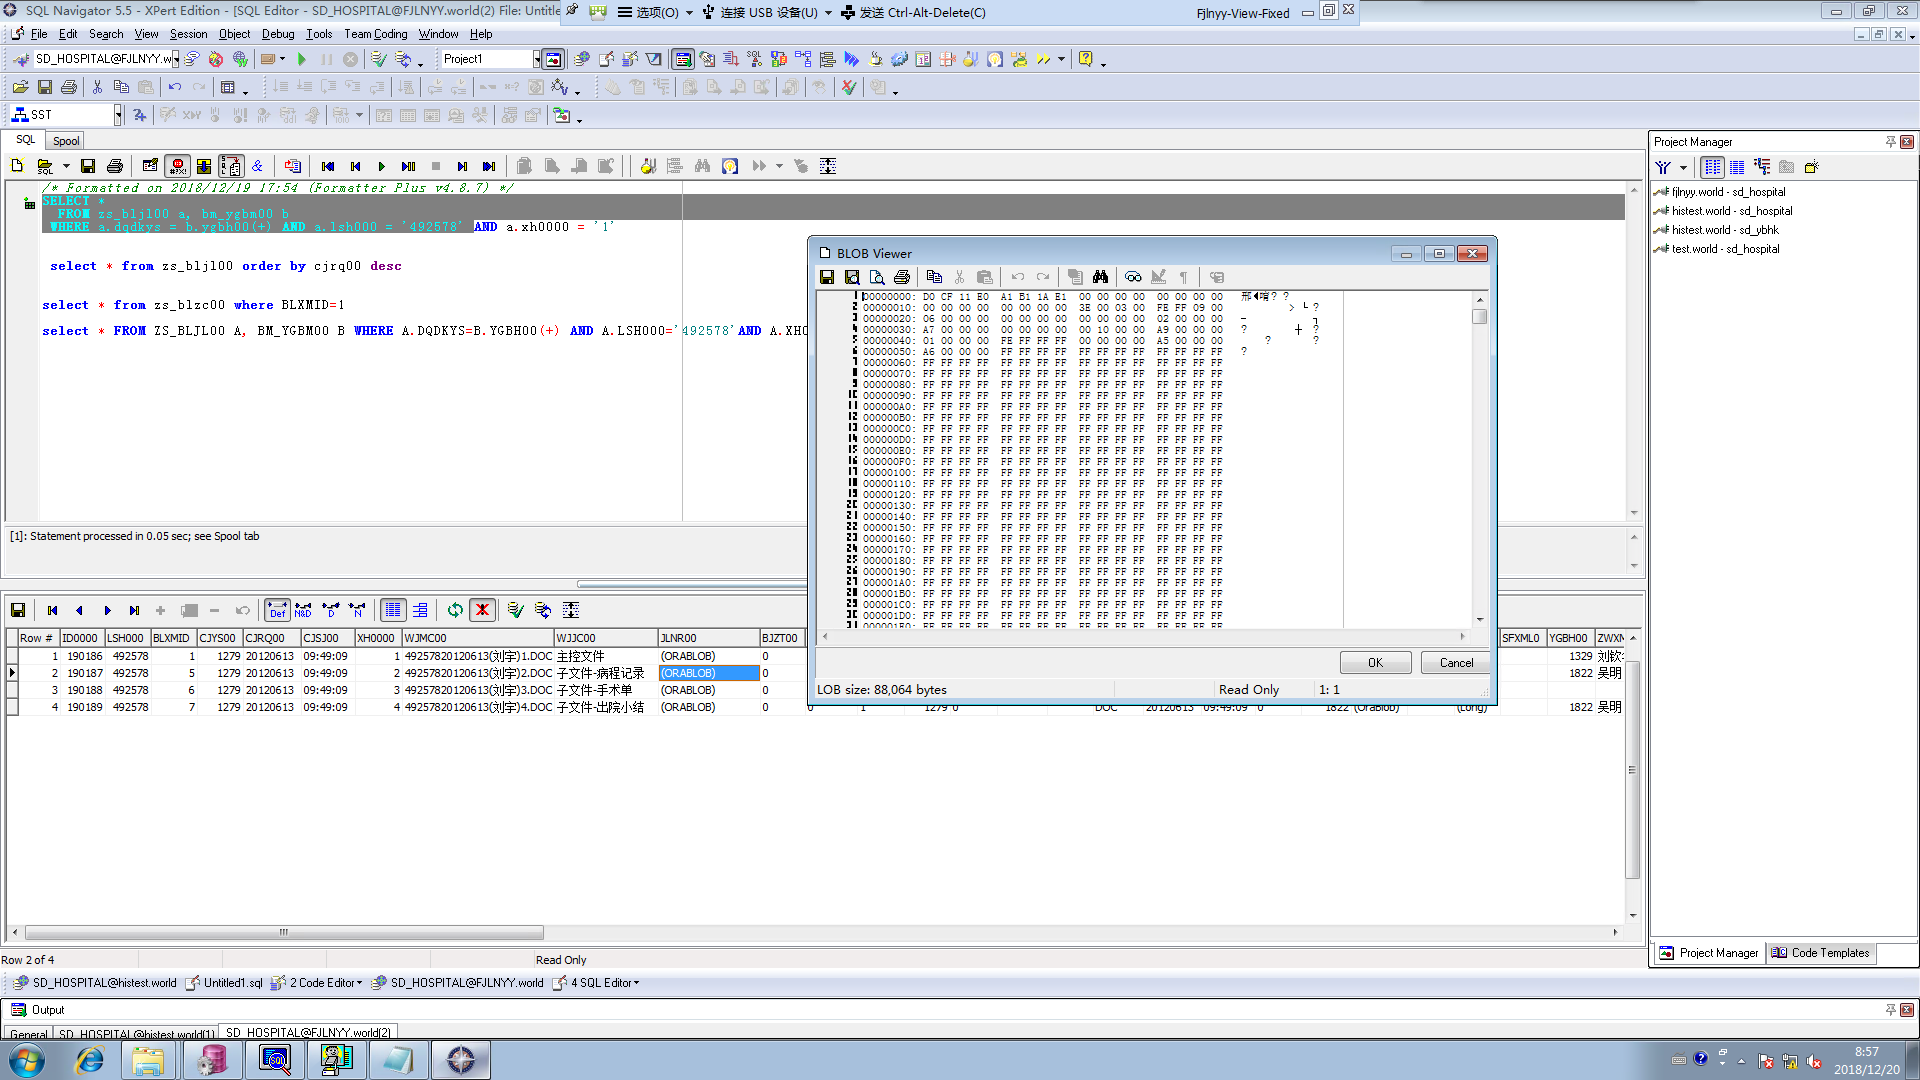This screenshot has height=1080, width=1920.
Task: Click OK in BLOB Viewer dialog
Action: 1375,663
